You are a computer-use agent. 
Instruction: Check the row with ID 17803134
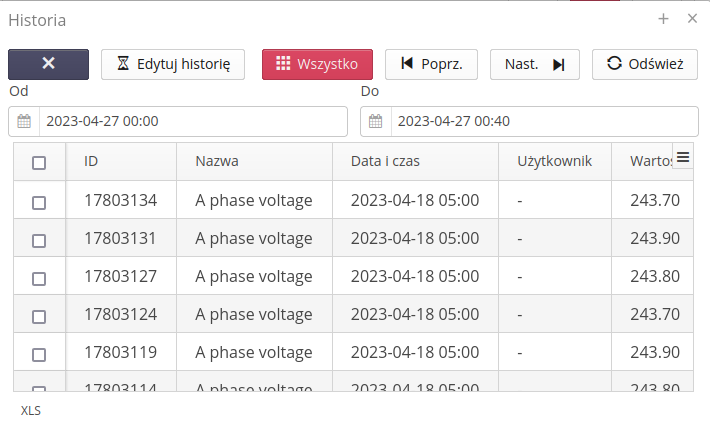click(x=39, y=201)
